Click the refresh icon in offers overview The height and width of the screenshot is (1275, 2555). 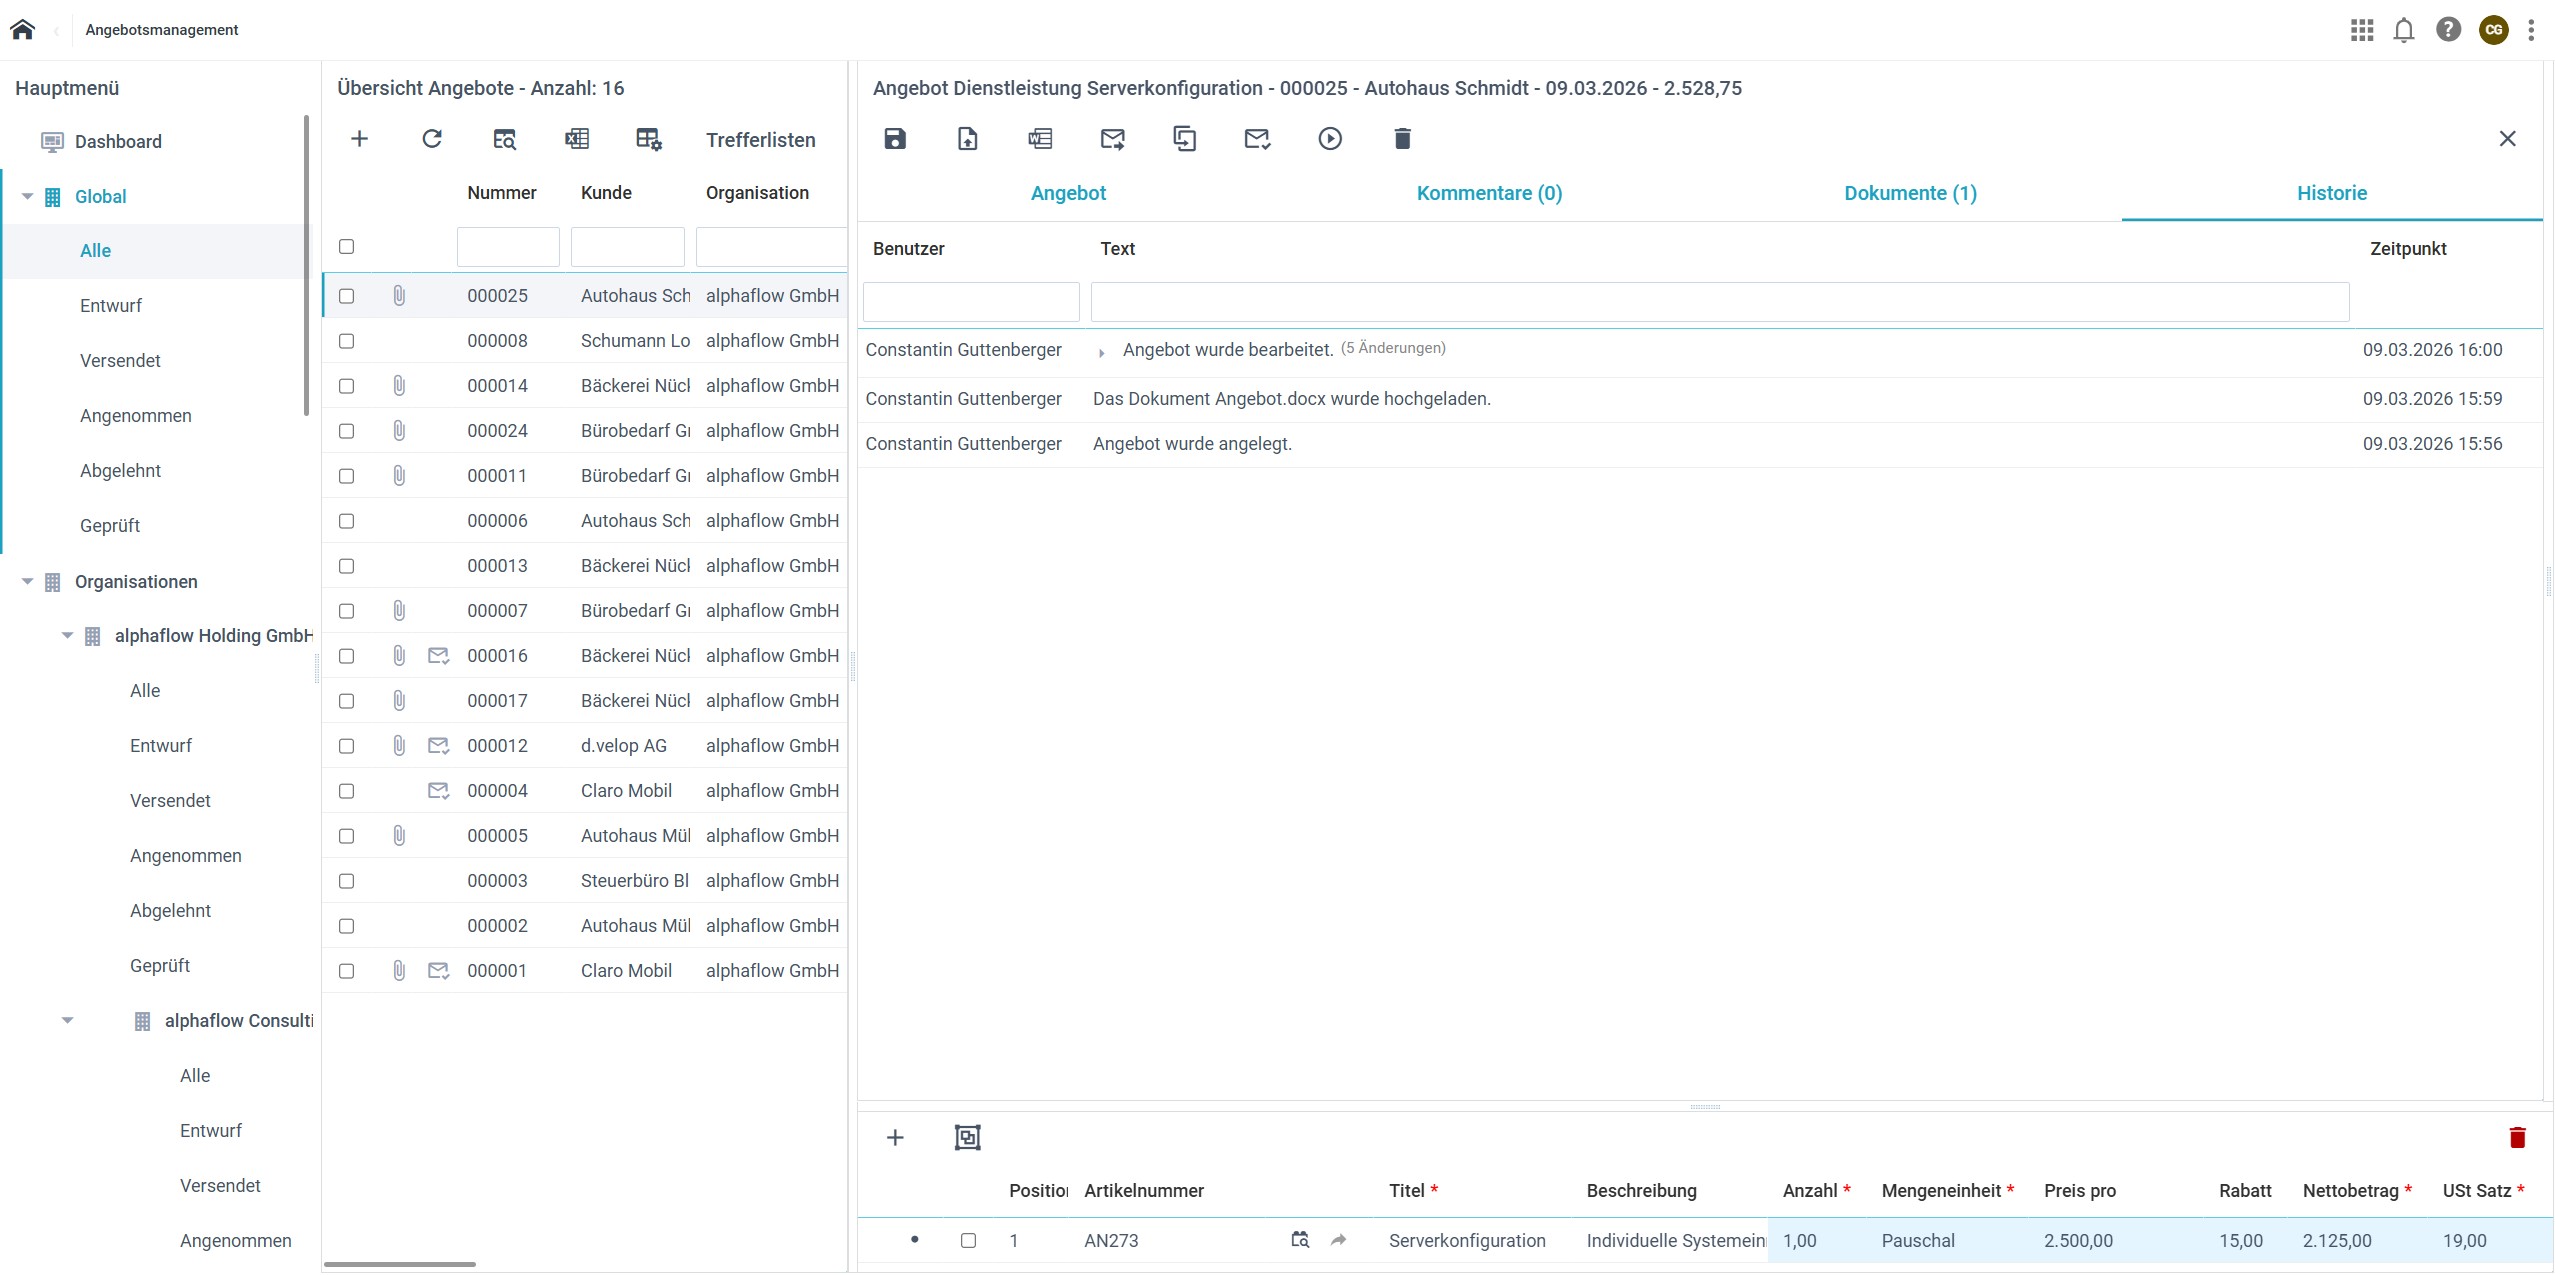tap(432, 139)
